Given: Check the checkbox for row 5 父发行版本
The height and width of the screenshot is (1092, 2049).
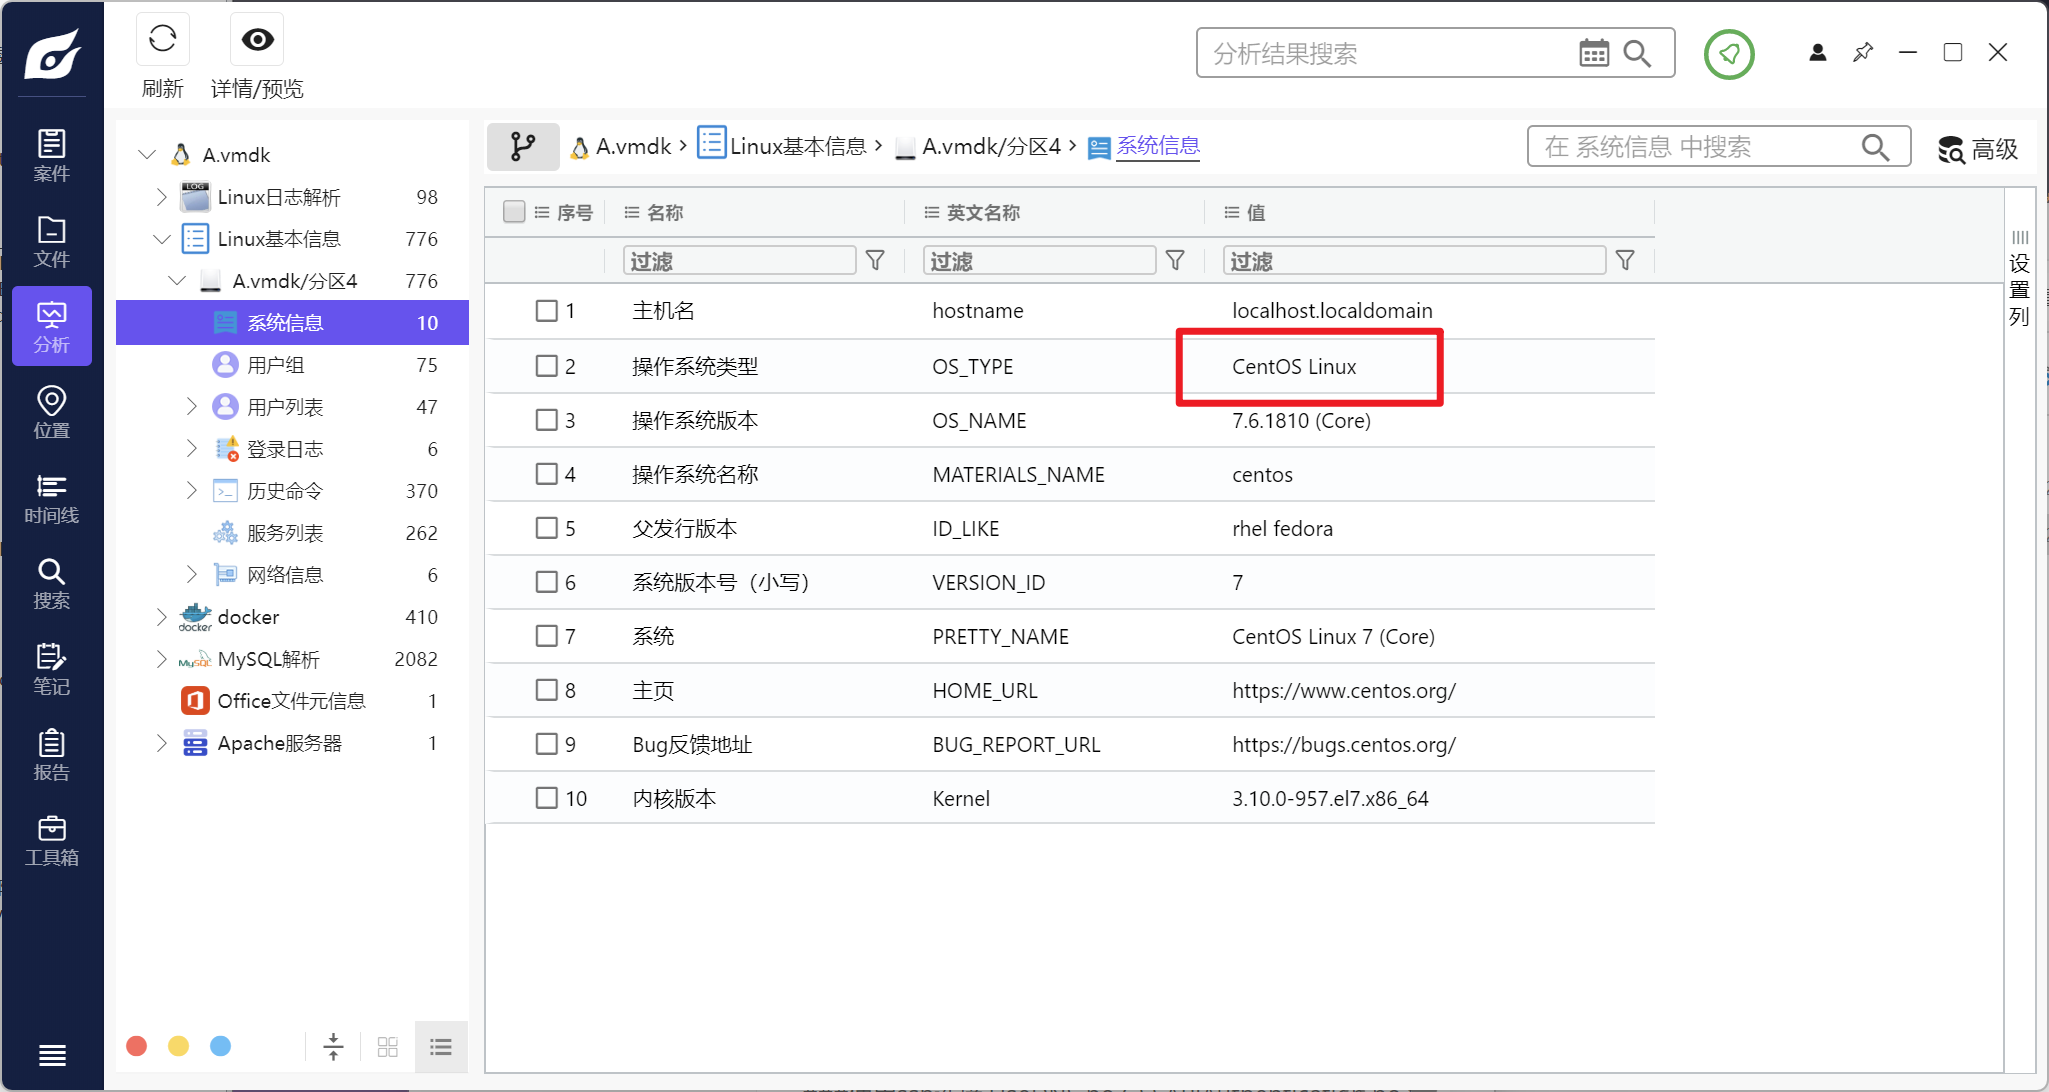Looking at the screenshot, I should 546,528.
